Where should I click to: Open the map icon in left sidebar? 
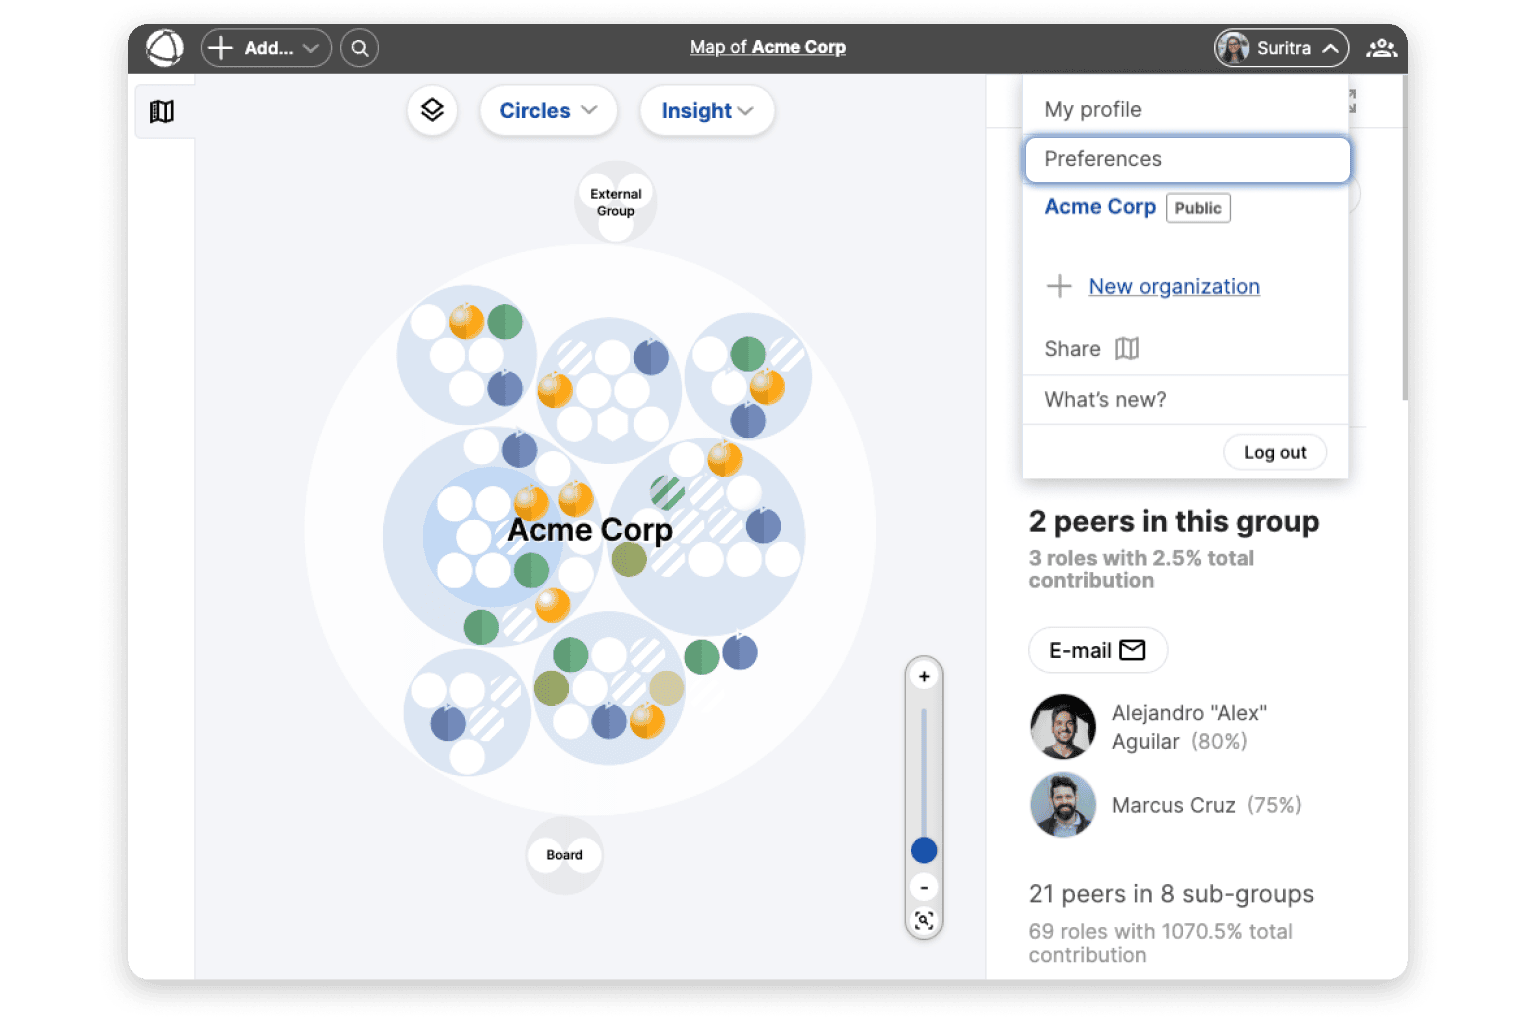[162, 111]
